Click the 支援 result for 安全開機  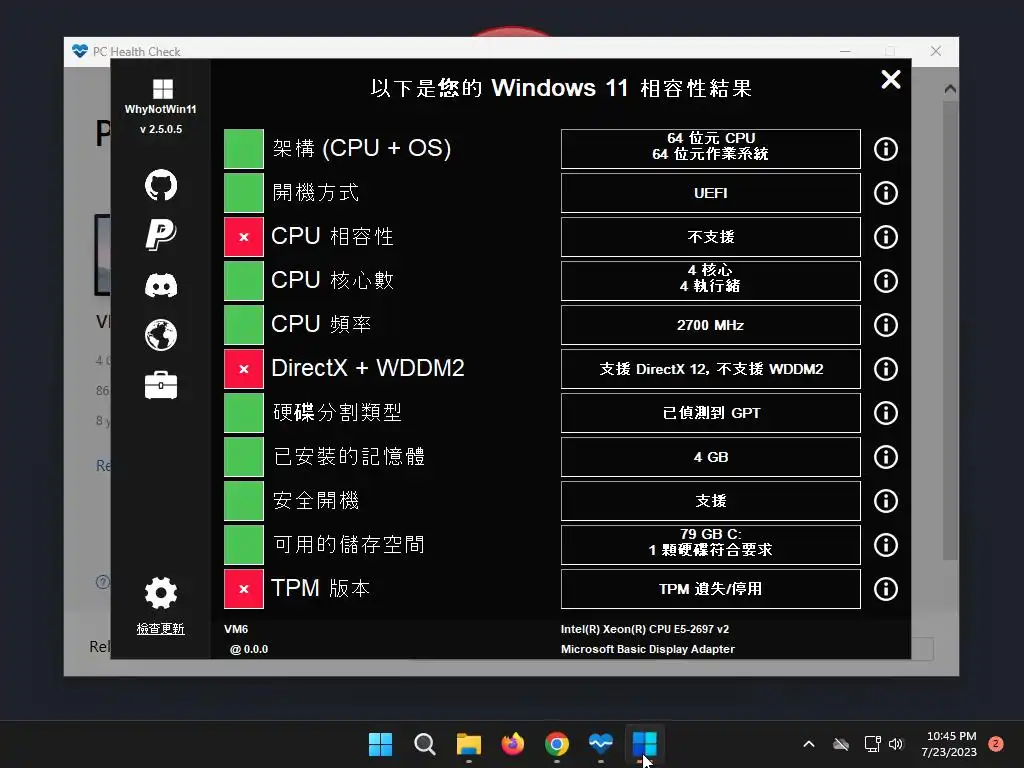711,501
